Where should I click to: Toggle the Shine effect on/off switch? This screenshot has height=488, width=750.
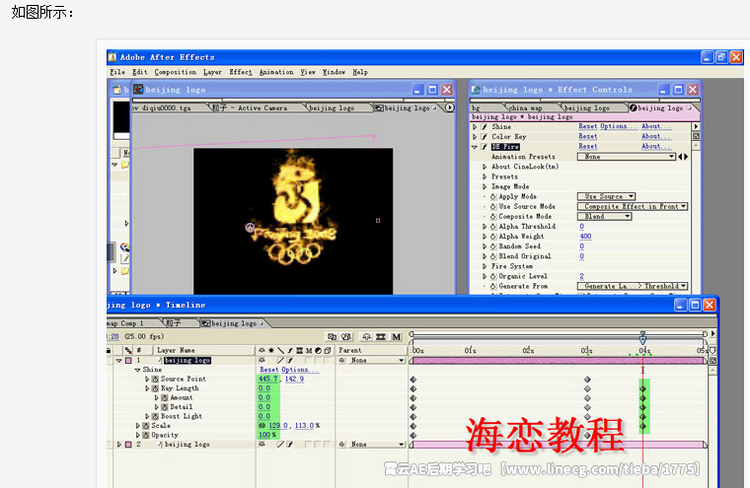pyautogui.click(x=484, y=127)
